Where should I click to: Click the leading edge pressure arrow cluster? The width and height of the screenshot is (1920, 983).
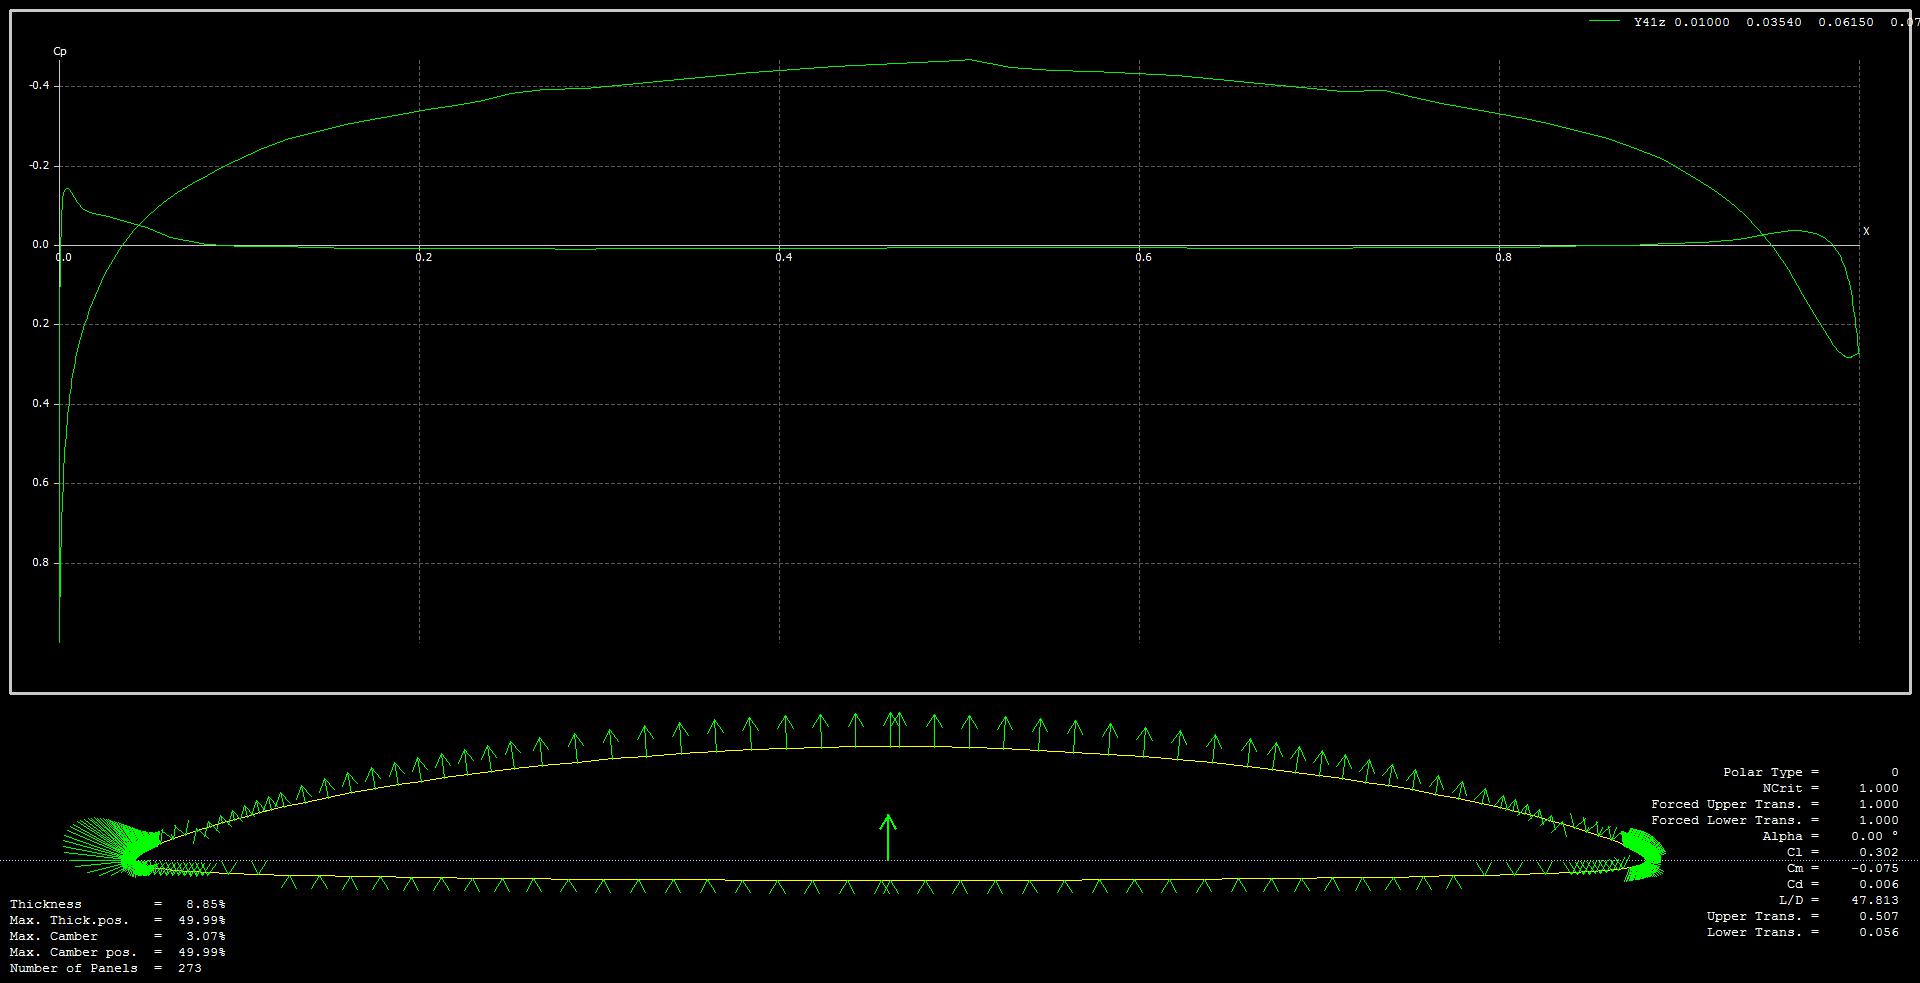pos(105,848)
